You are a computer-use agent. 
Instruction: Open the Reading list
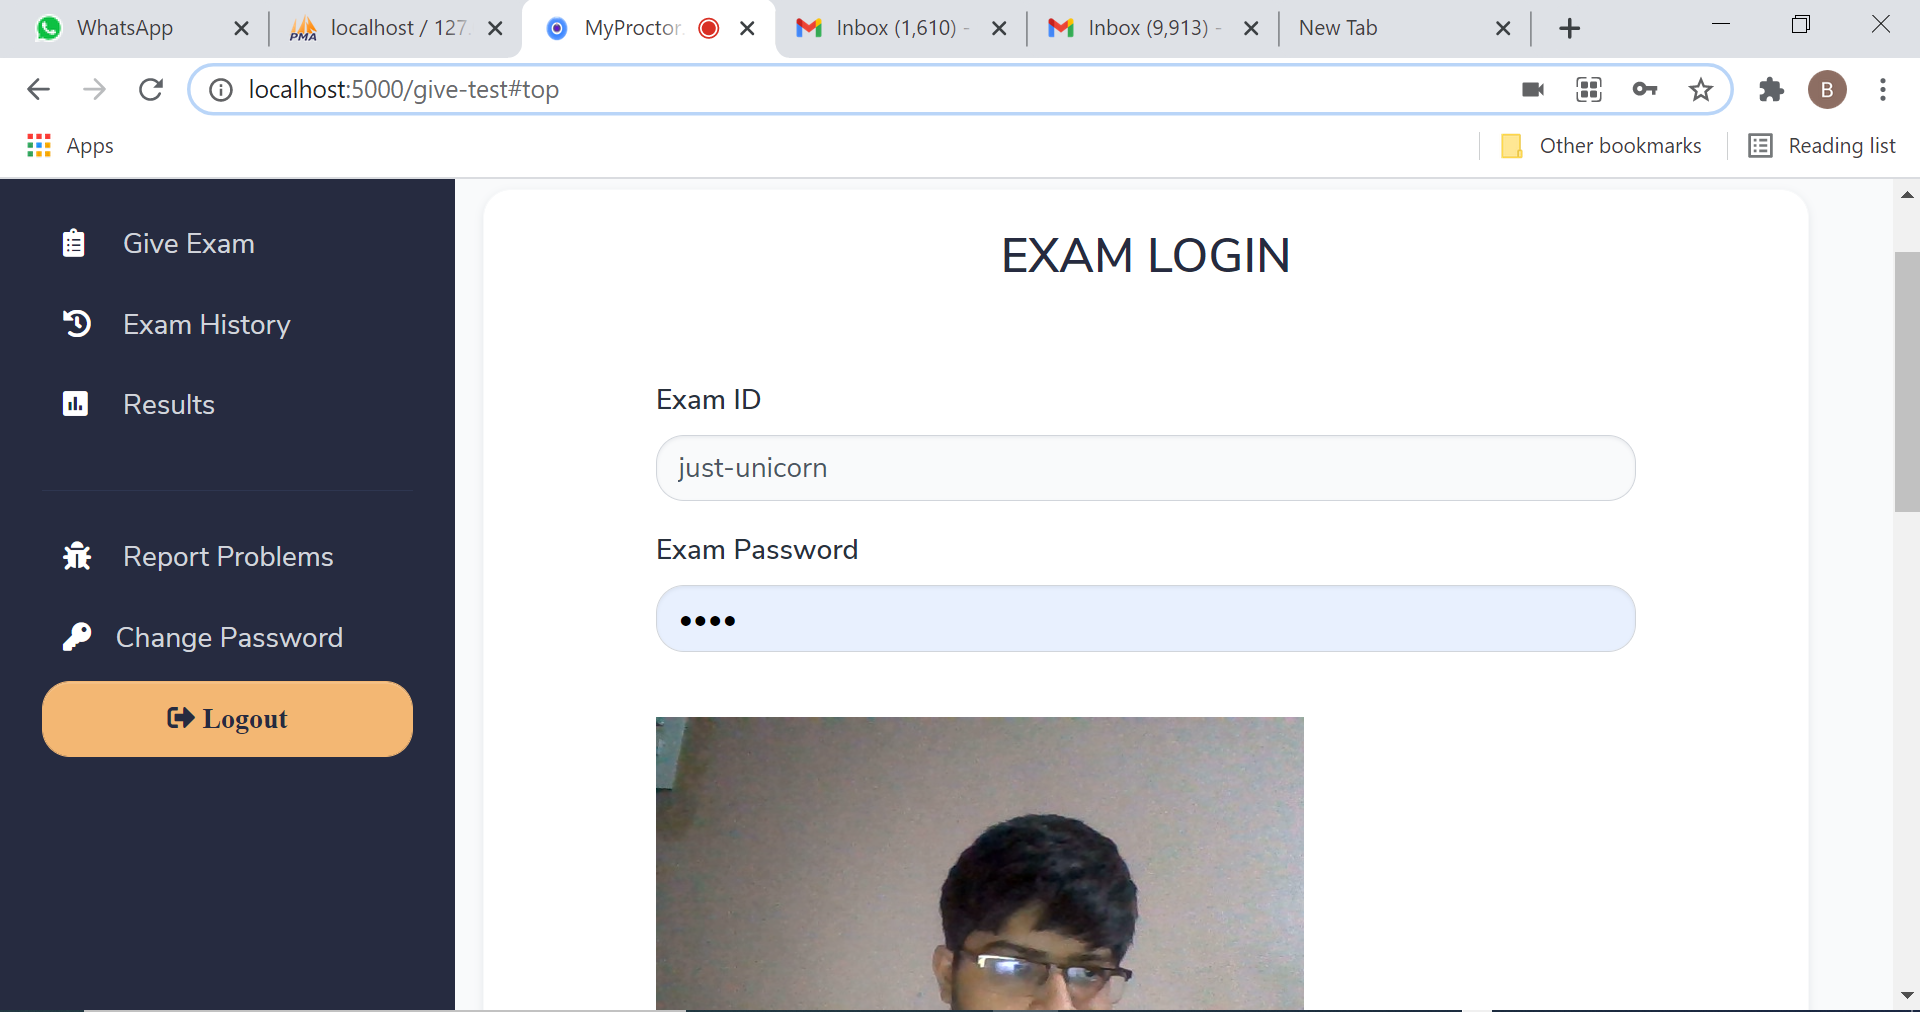click(x=1822, y=146)
